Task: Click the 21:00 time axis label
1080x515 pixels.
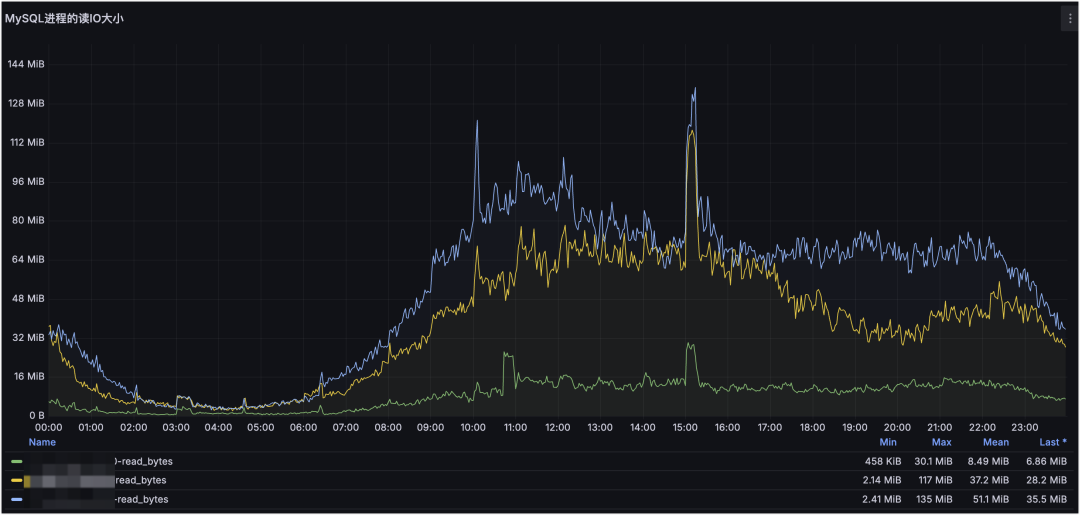Action: [940, 427]
